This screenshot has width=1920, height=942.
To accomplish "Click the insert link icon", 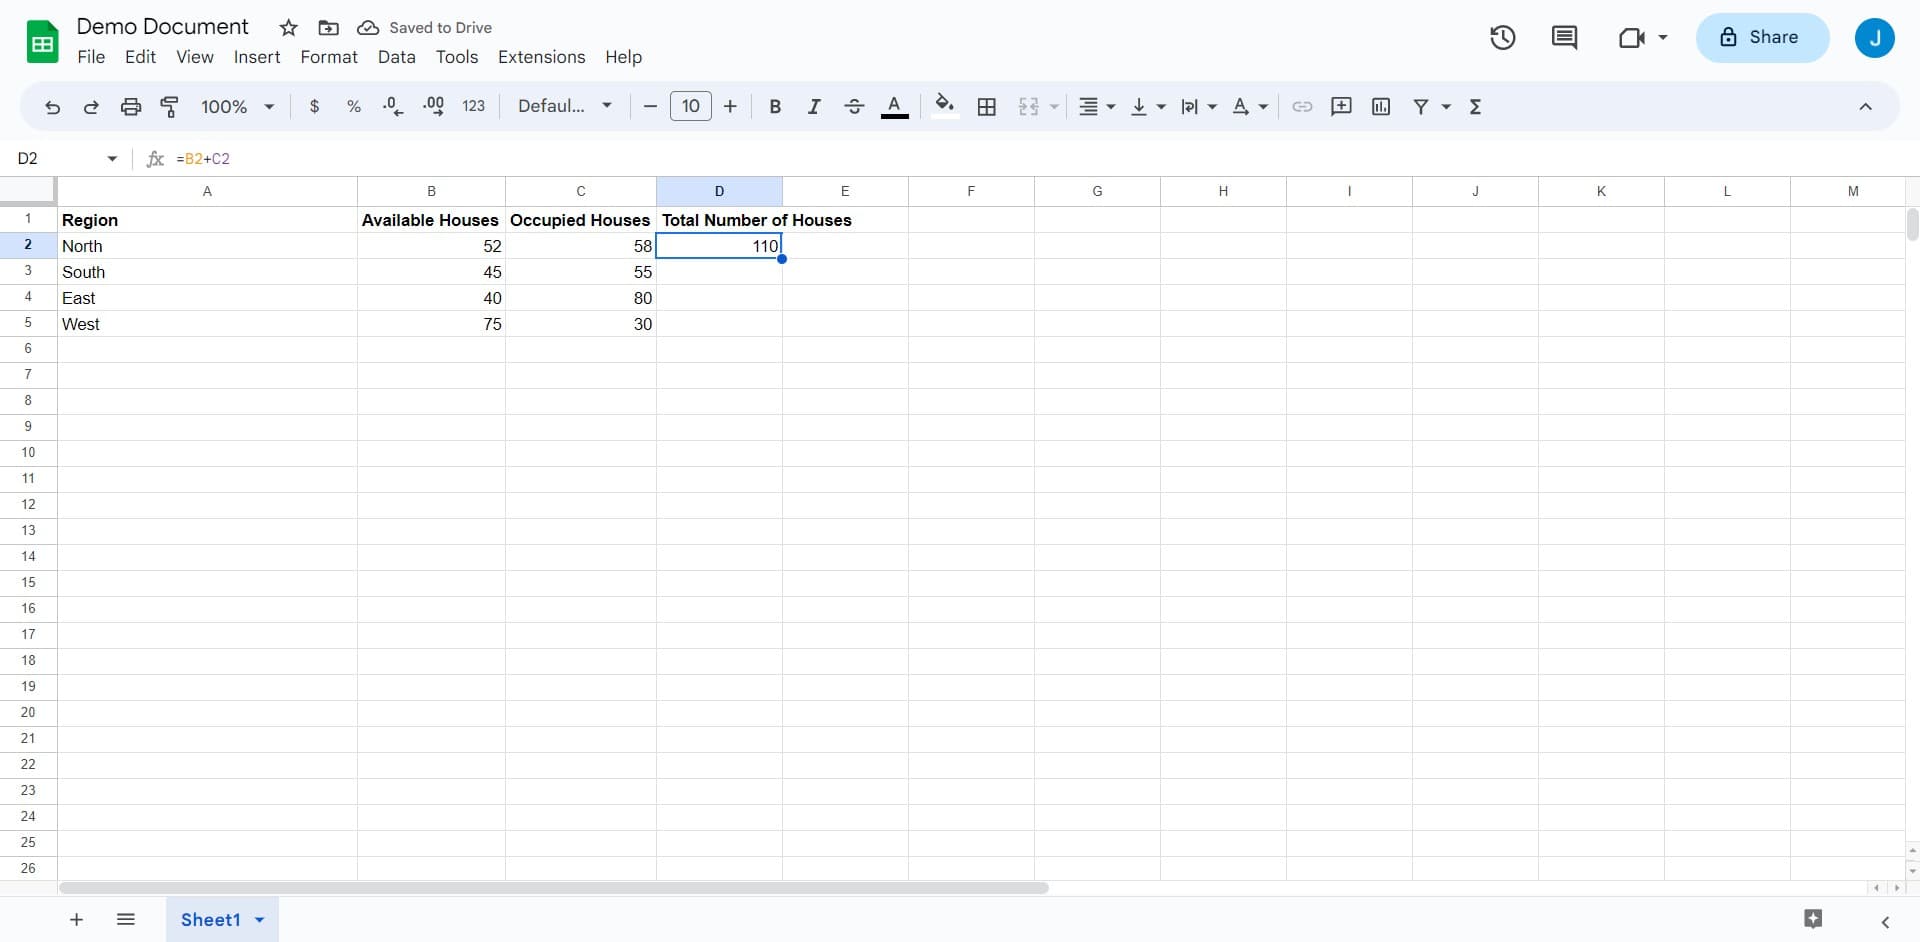I will point(1302,106).
